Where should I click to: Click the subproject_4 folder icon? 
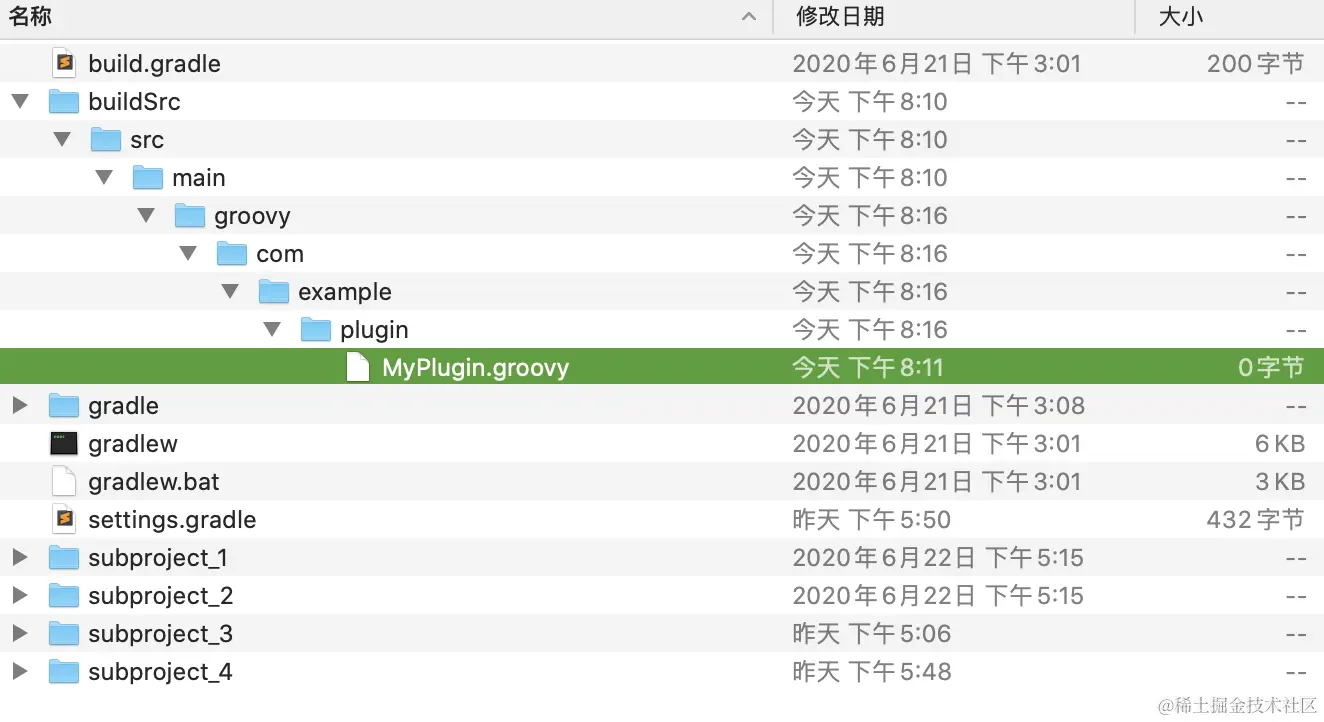63,671
